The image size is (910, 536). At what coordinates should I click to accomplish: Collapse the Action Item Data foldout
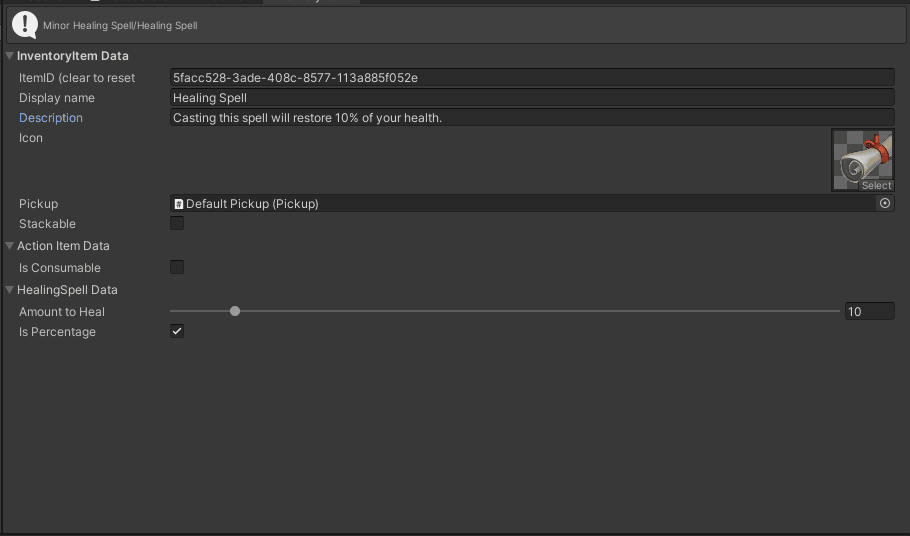coord(10,246)
